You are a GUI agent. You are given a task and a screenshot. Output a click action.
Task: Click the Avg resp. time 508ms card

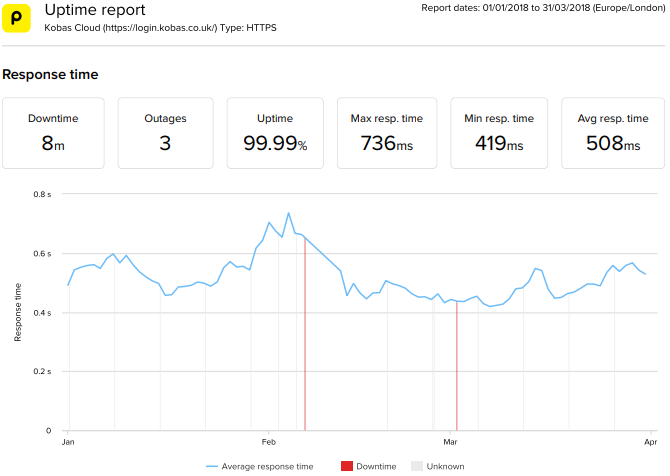click(x=609, y=133)
